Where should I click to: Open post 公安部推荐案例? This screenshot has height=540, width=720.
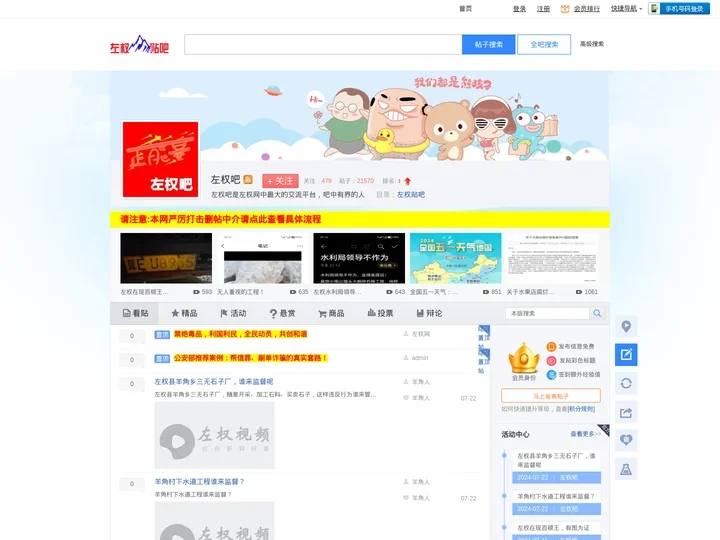250,358
